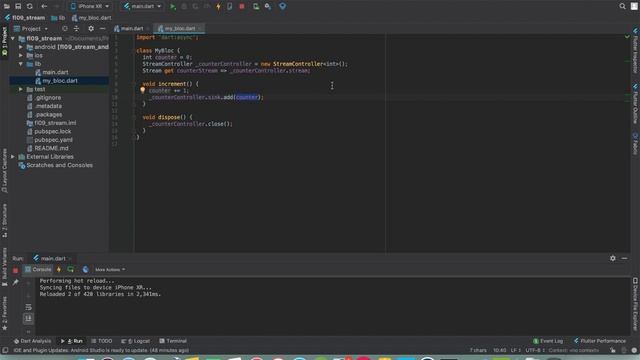The image size is (640, 360).
Task: Open the Logcat tool window
Action: tap(136, 341)
